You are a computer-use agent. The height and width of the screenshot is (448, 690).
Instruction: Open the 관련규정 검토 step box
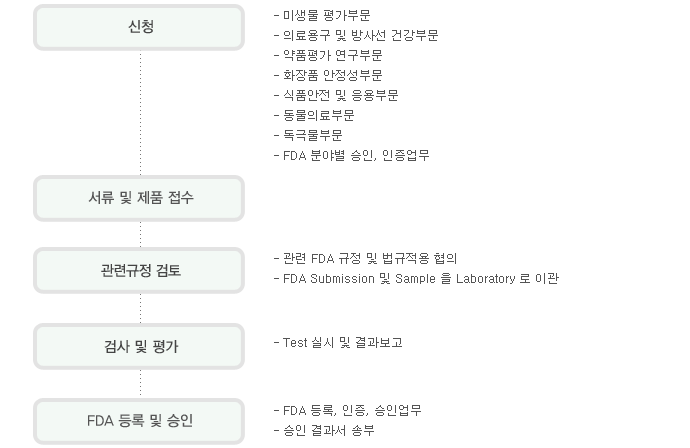(x=139, y=270)
